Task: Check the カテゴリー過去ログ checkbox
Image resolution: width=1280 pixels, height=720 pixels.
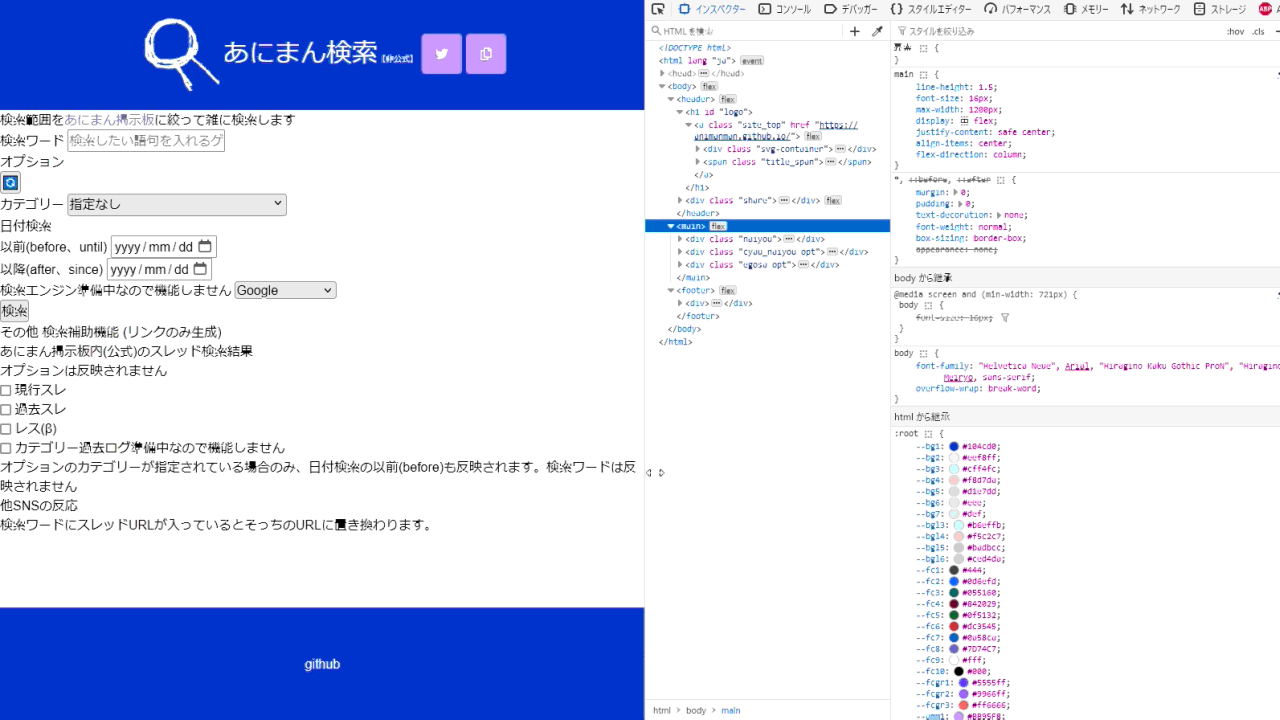Action: point(6,448)
